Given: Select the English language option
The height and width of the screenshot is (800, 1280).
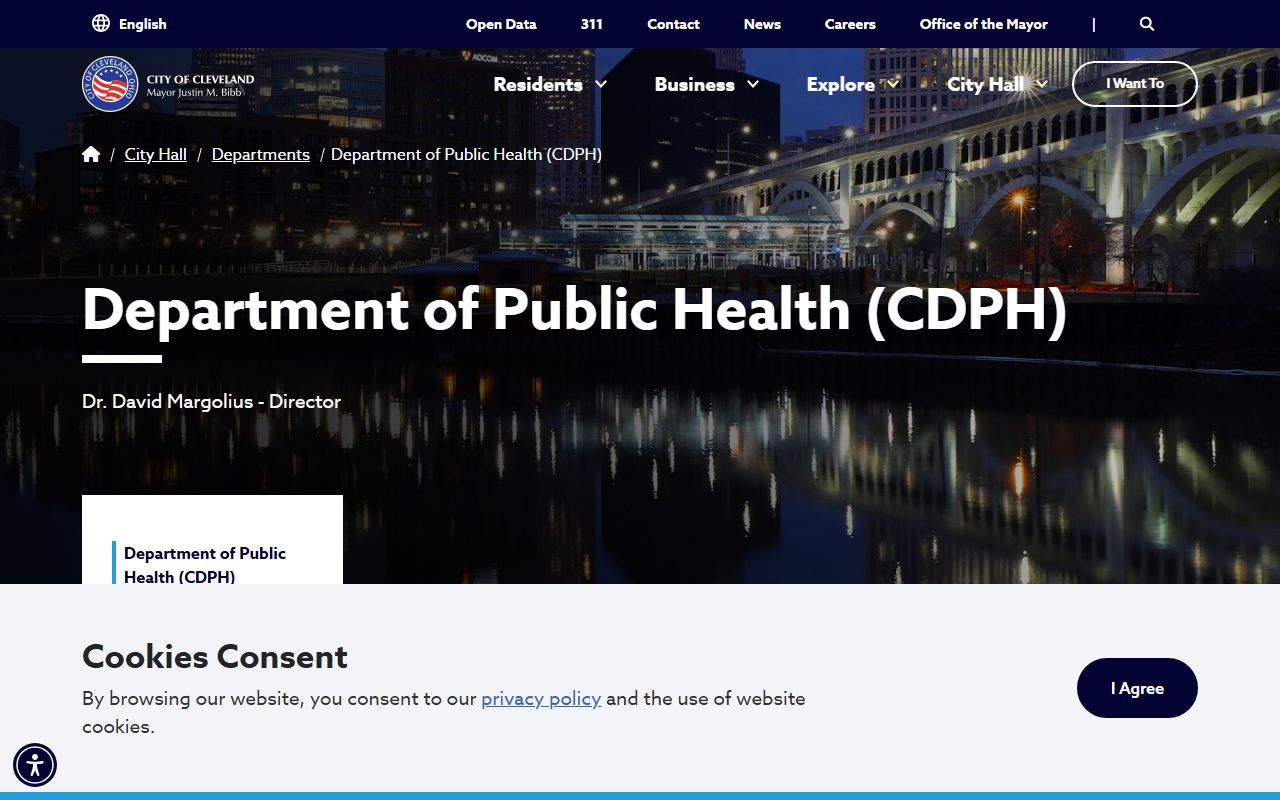Looking at the screenshot, I should (x=143, y=24).
